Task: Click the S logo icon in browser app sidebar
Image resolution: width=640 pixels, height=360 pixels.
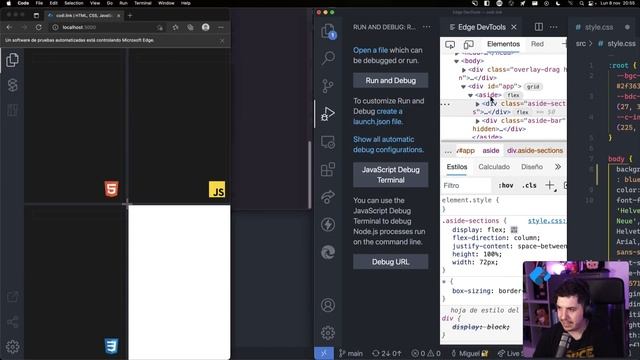Action: (13, 85)
